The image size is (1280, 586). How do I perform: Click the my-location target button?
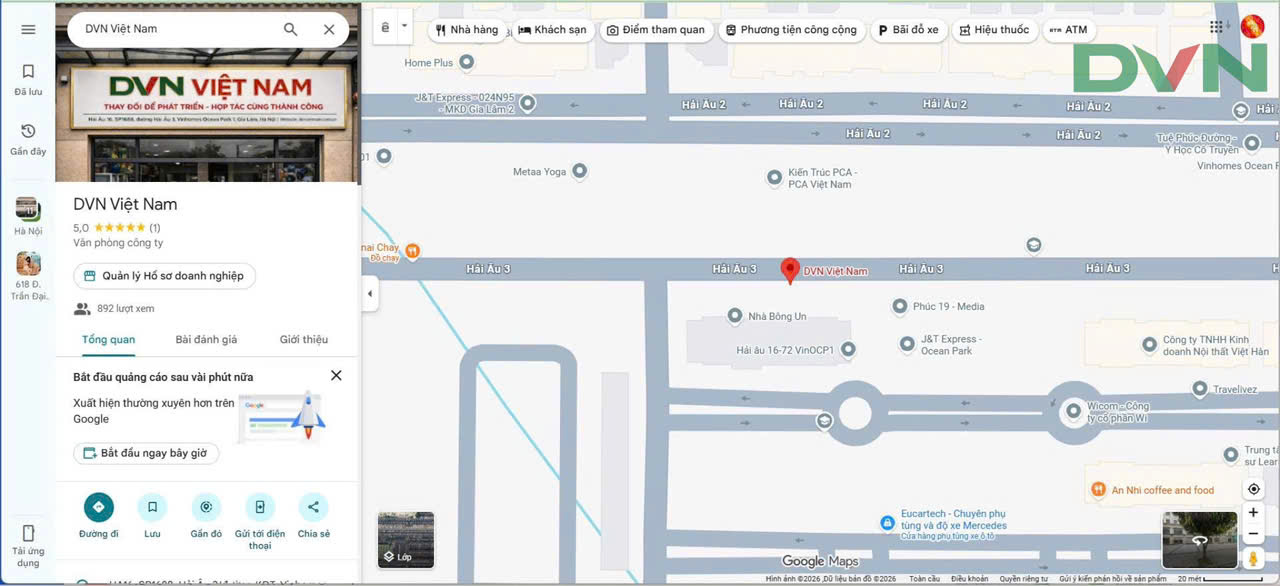pos(1253,489)
